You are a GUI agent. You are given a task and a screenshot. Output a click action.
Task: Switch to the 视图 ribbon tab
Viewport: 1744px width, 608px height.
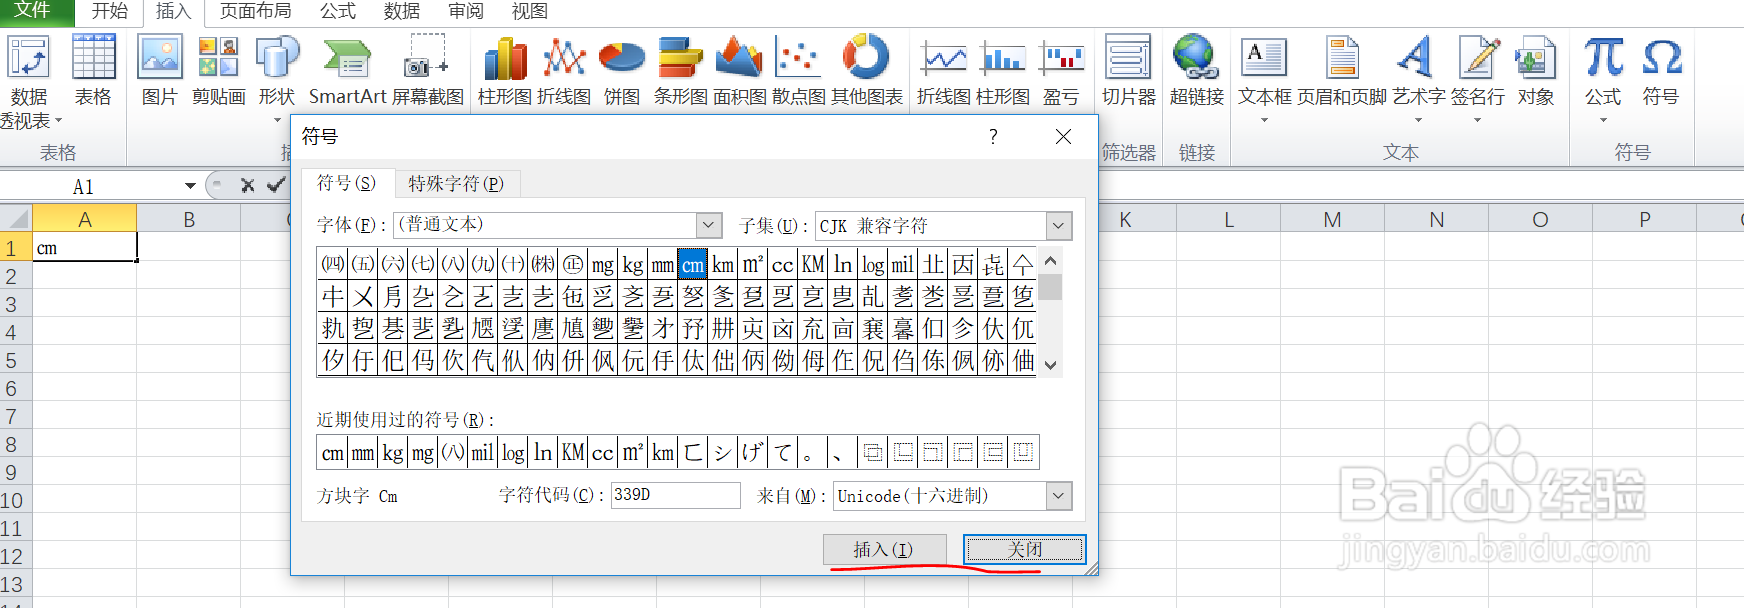(x=530, y=11)
